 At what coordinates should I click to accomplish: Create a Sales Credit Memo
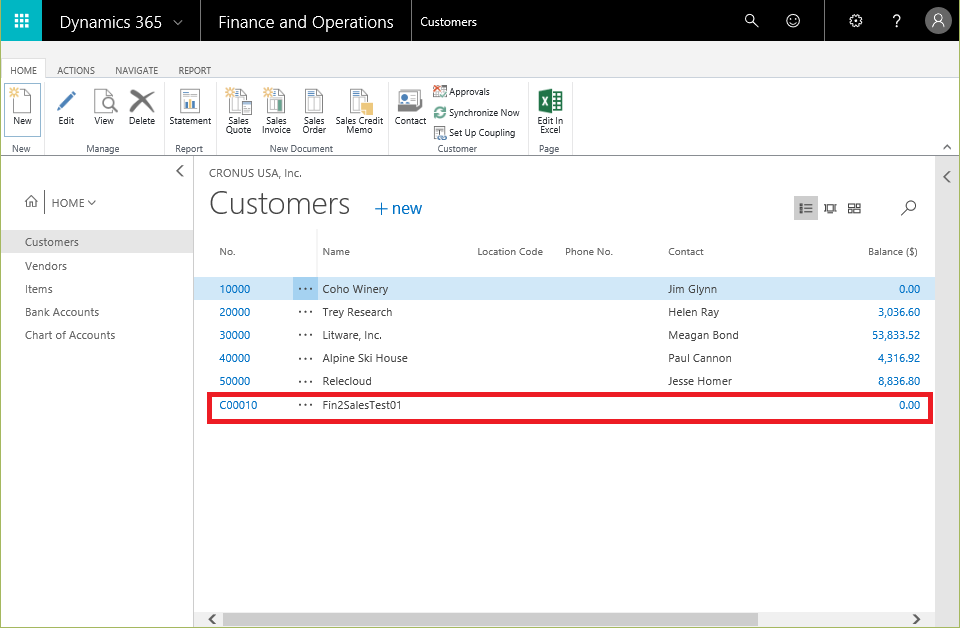(359, 111)
